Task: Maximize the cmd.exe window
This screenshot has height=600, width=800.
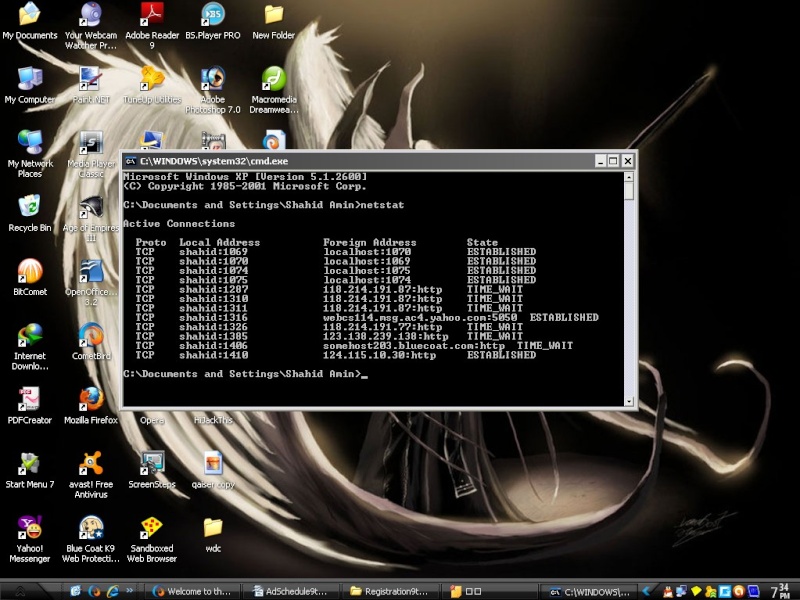Action: coord(613,161)
